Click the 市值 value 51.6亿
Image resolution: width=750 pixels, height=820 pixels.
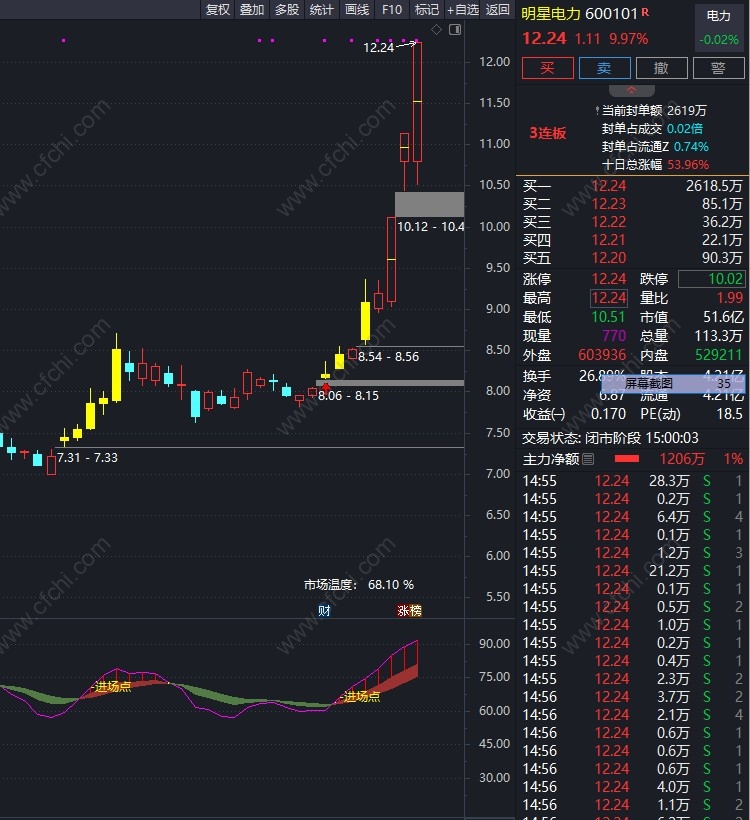tap(723, 317)
